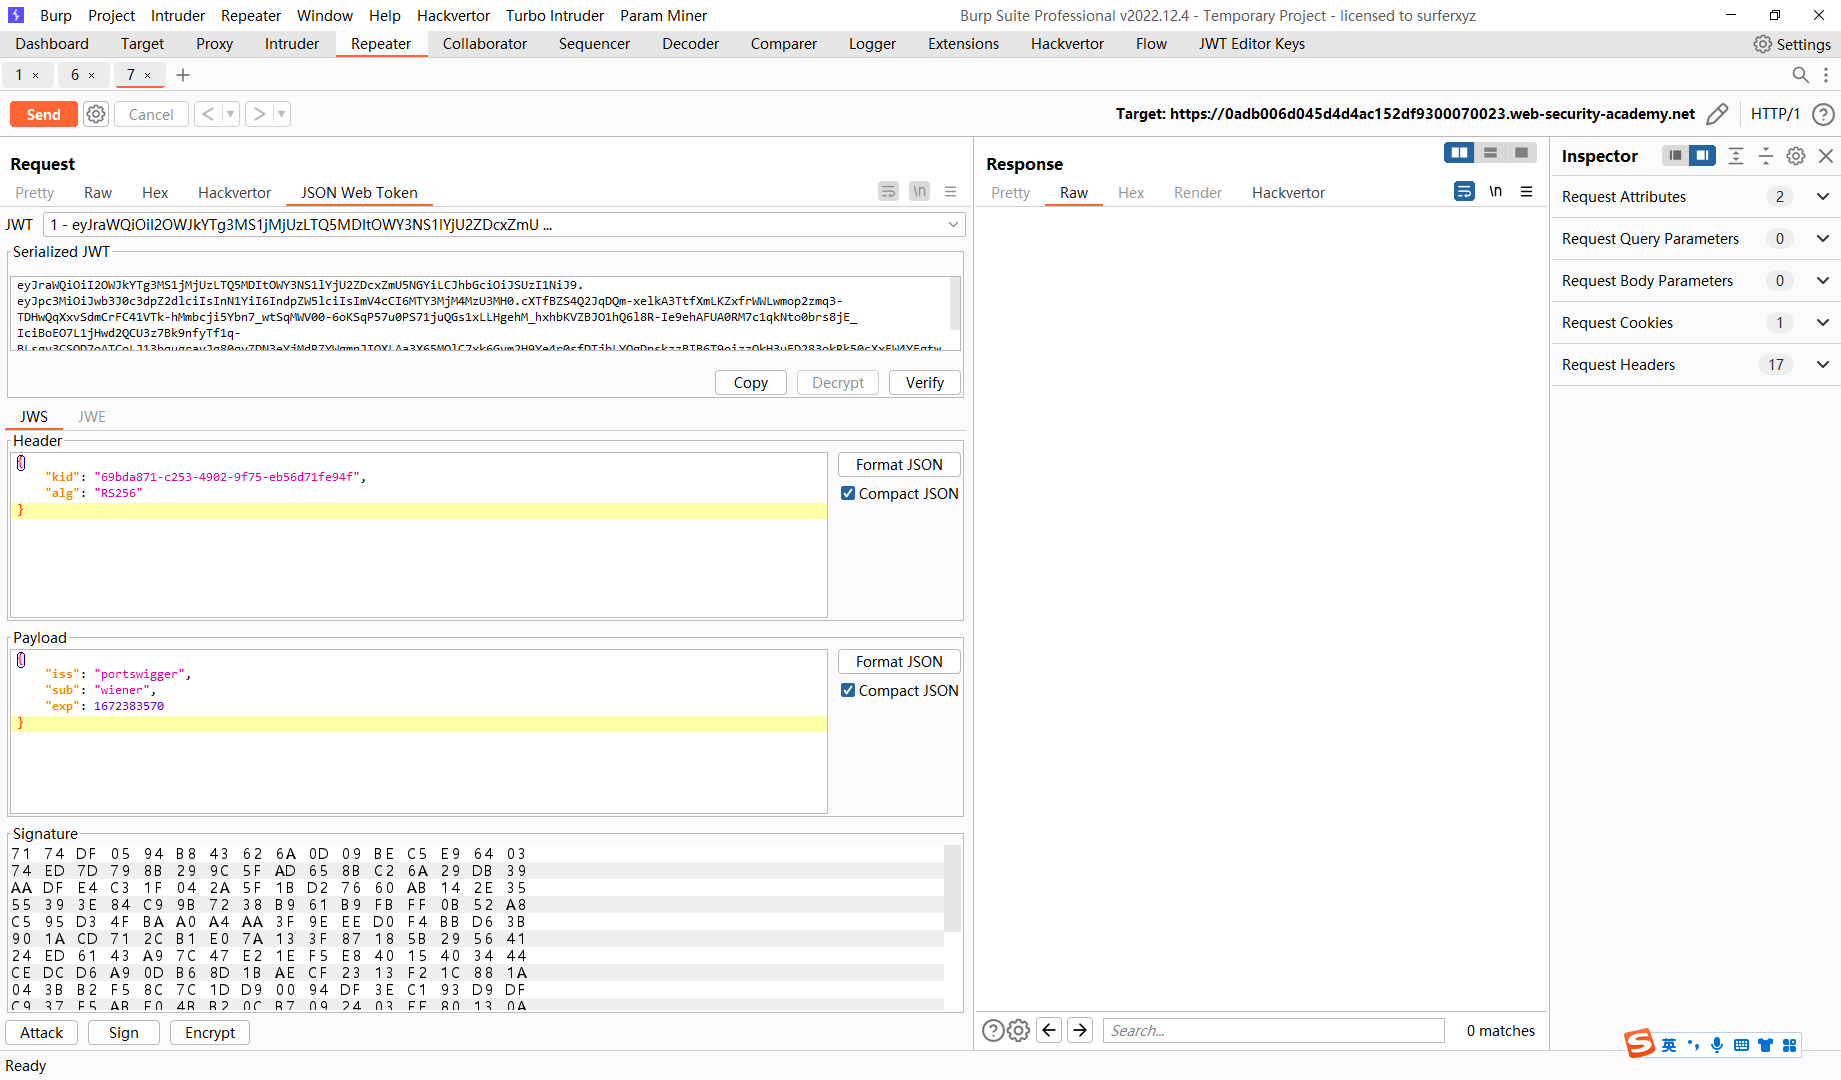
Task: Close Repeater tab 1
Action: (36, 75)
